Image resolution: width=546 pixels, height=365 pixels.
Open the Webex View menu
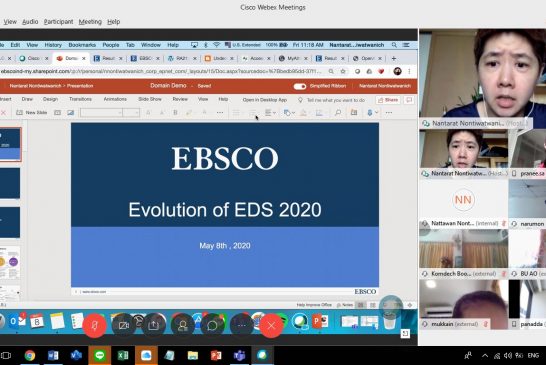(10, 22)
